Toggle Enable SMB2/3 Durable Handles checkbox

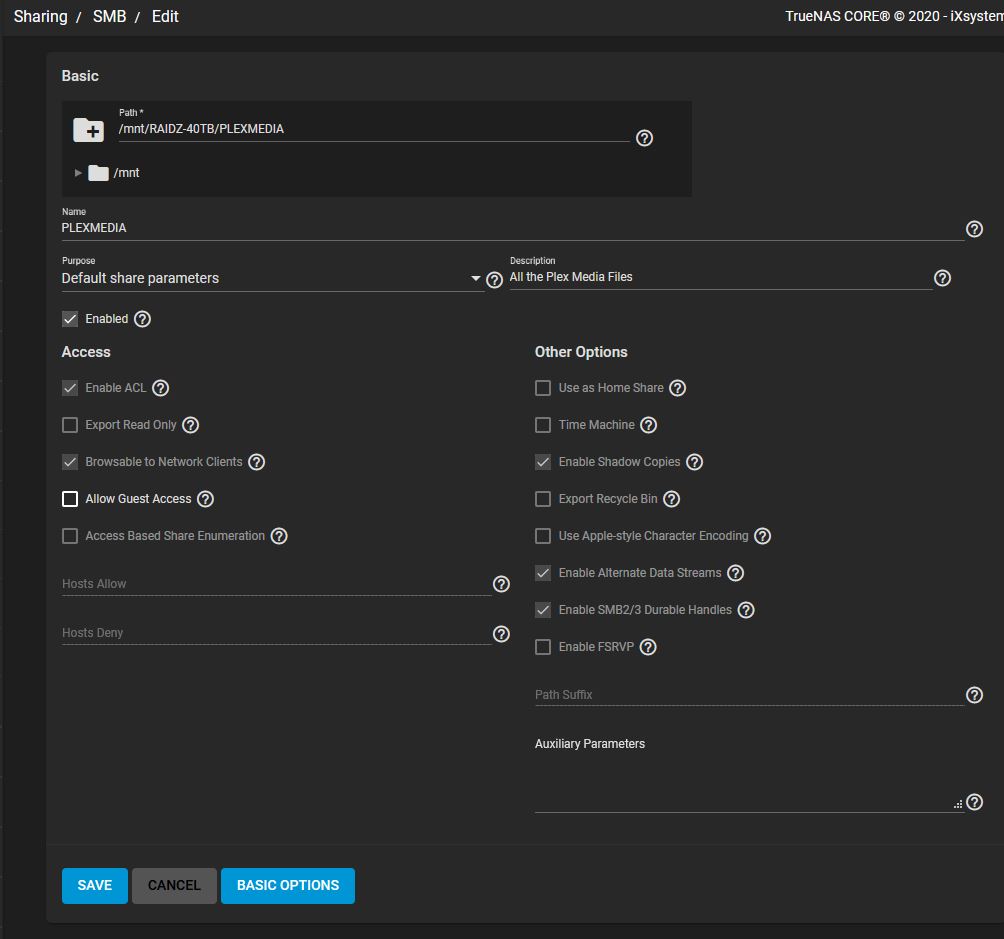coord(543,610)
